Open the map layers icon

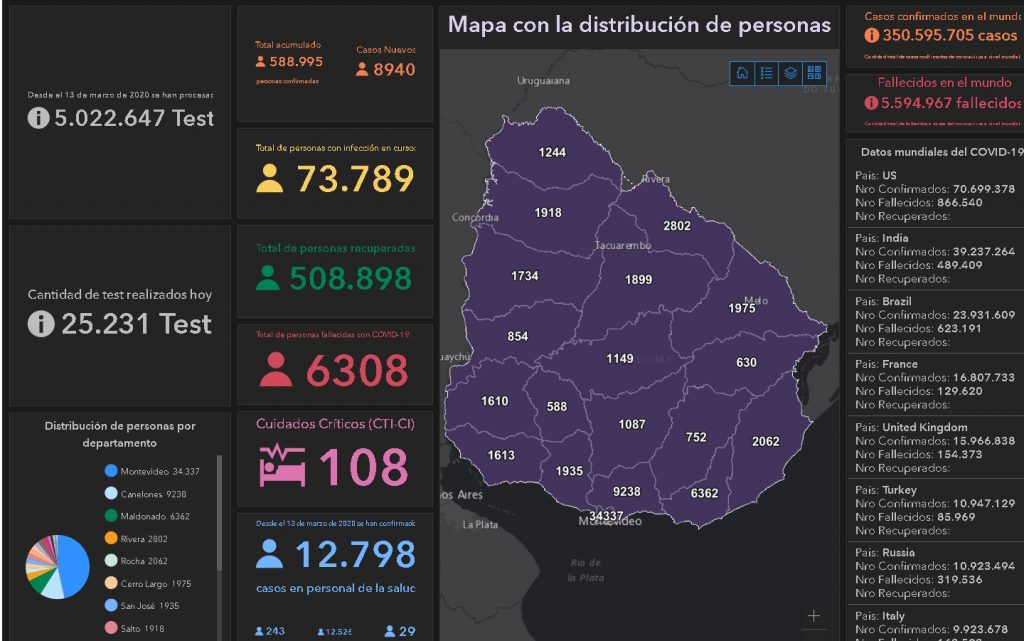[790, 72]
